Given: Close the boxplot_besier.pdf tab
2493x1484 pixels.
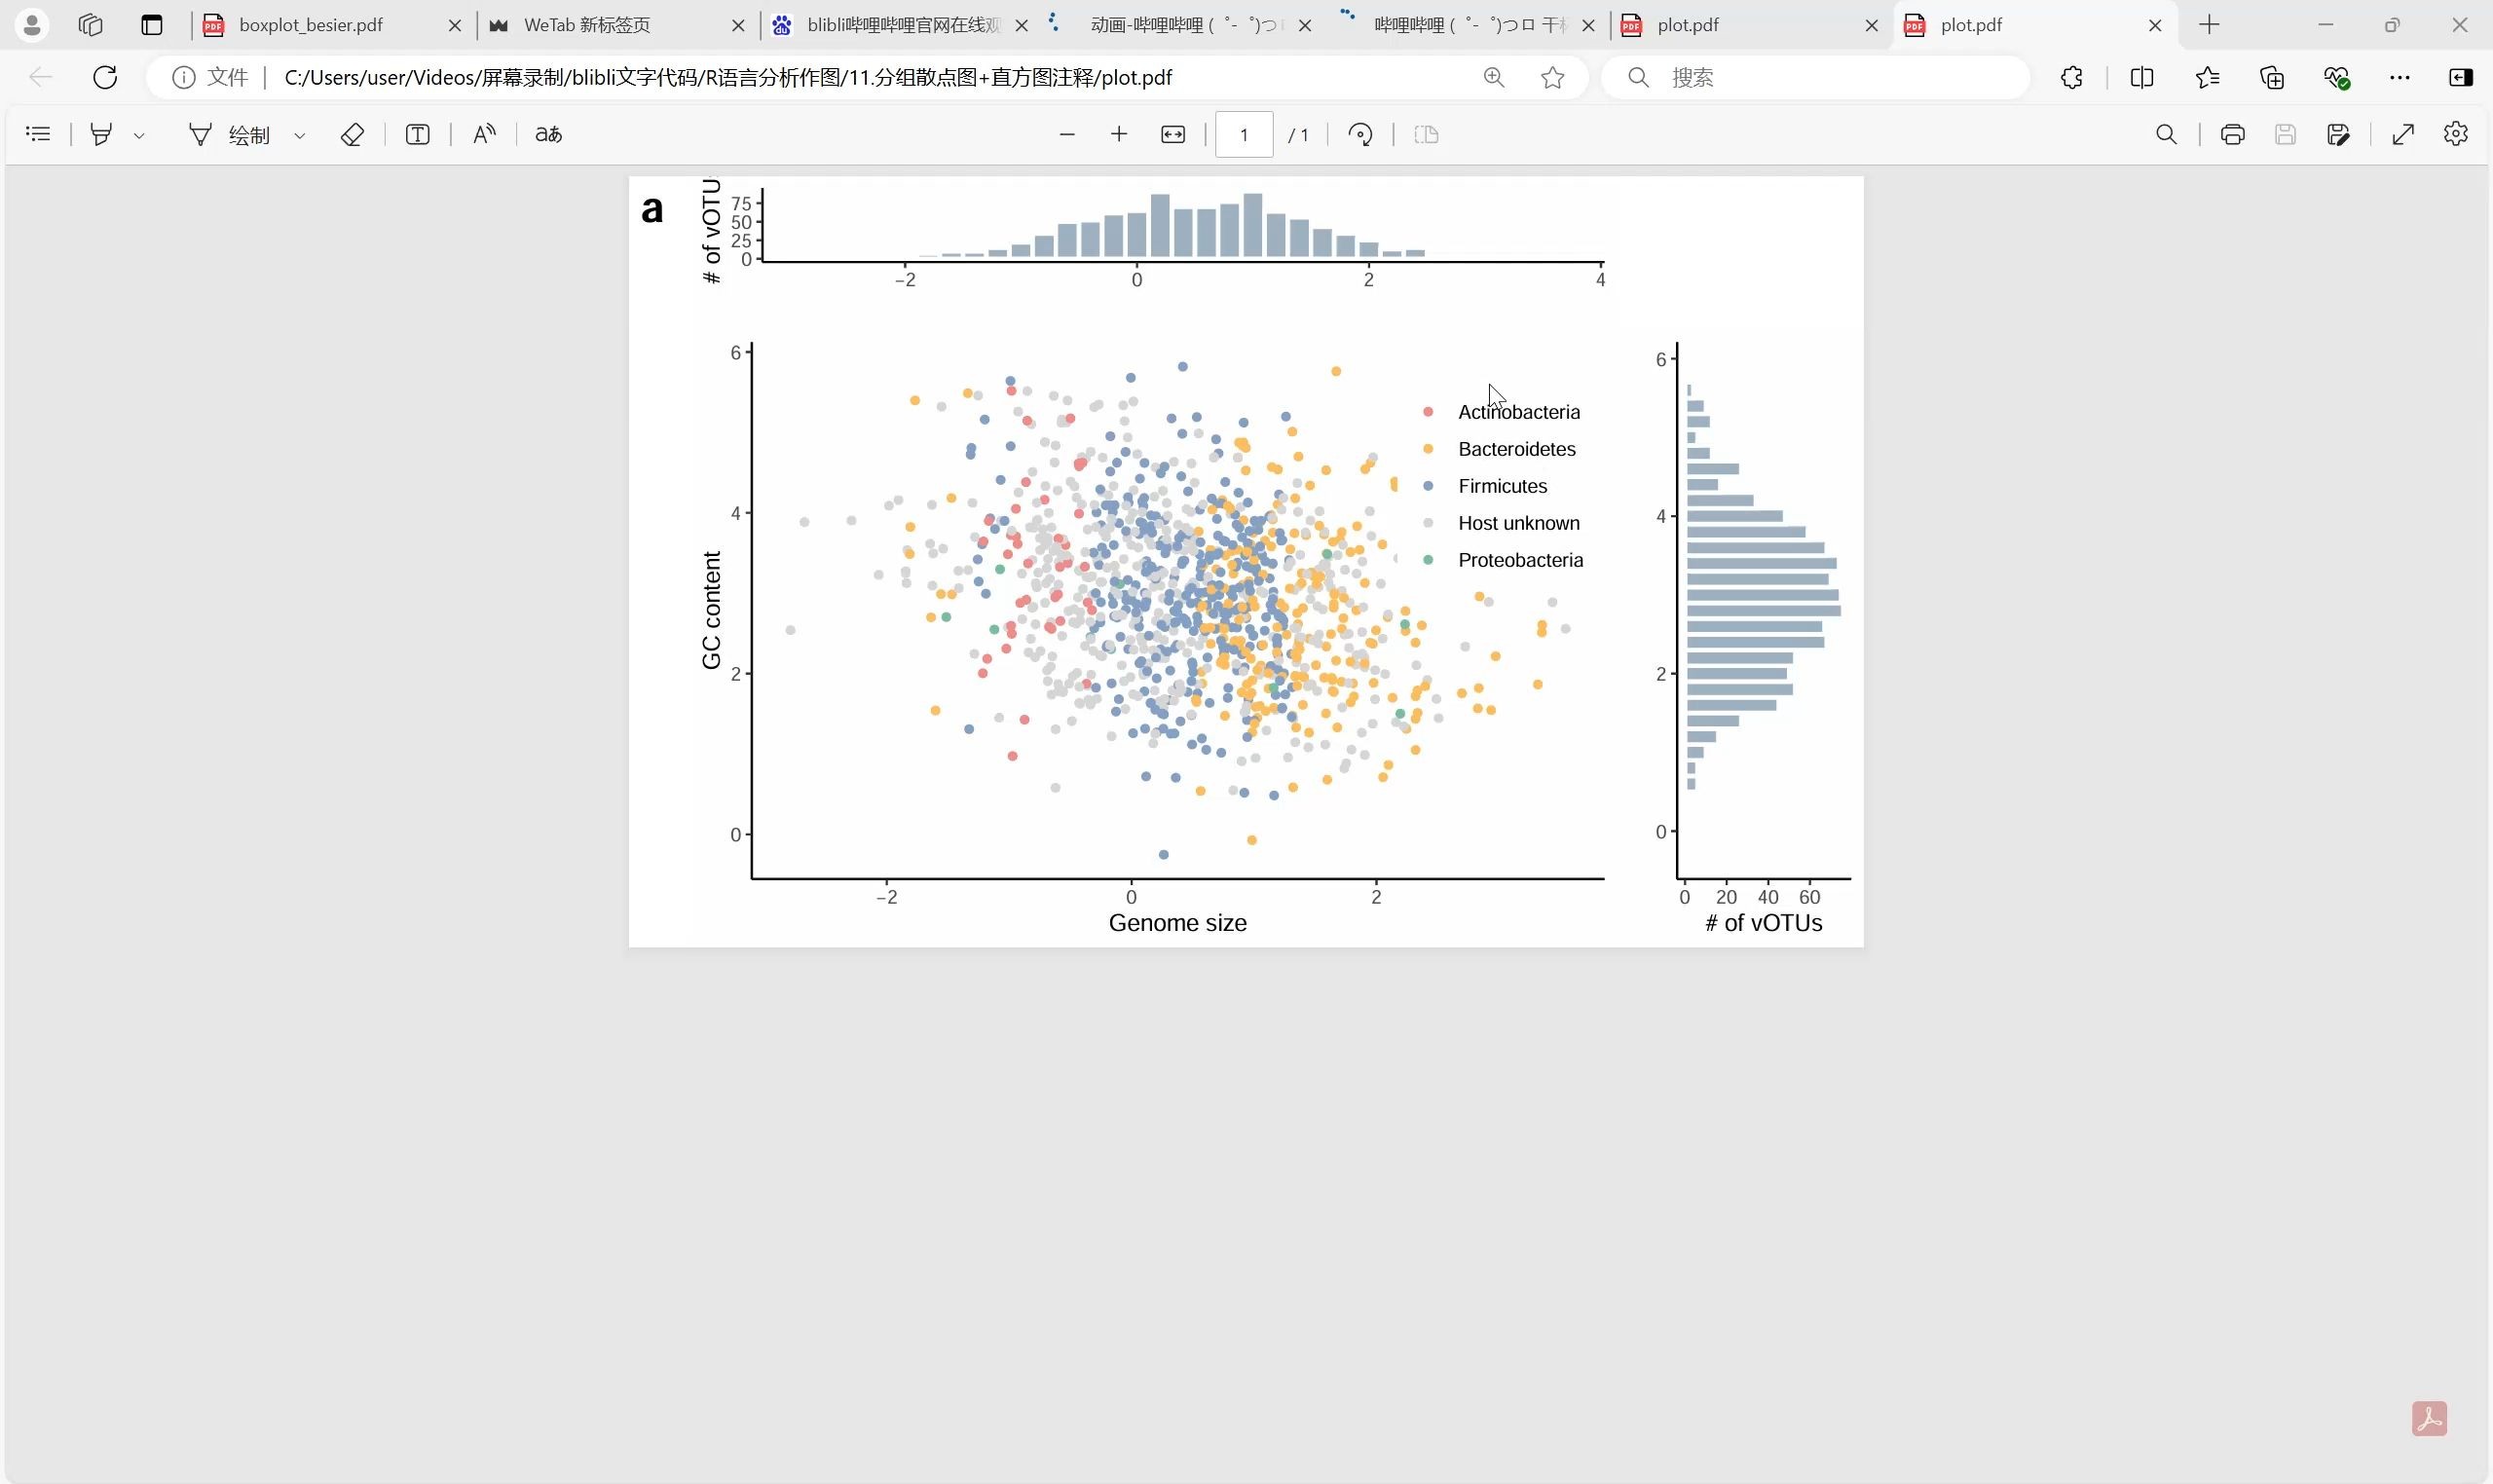Looking at the screenshot, I should [455, 26].
